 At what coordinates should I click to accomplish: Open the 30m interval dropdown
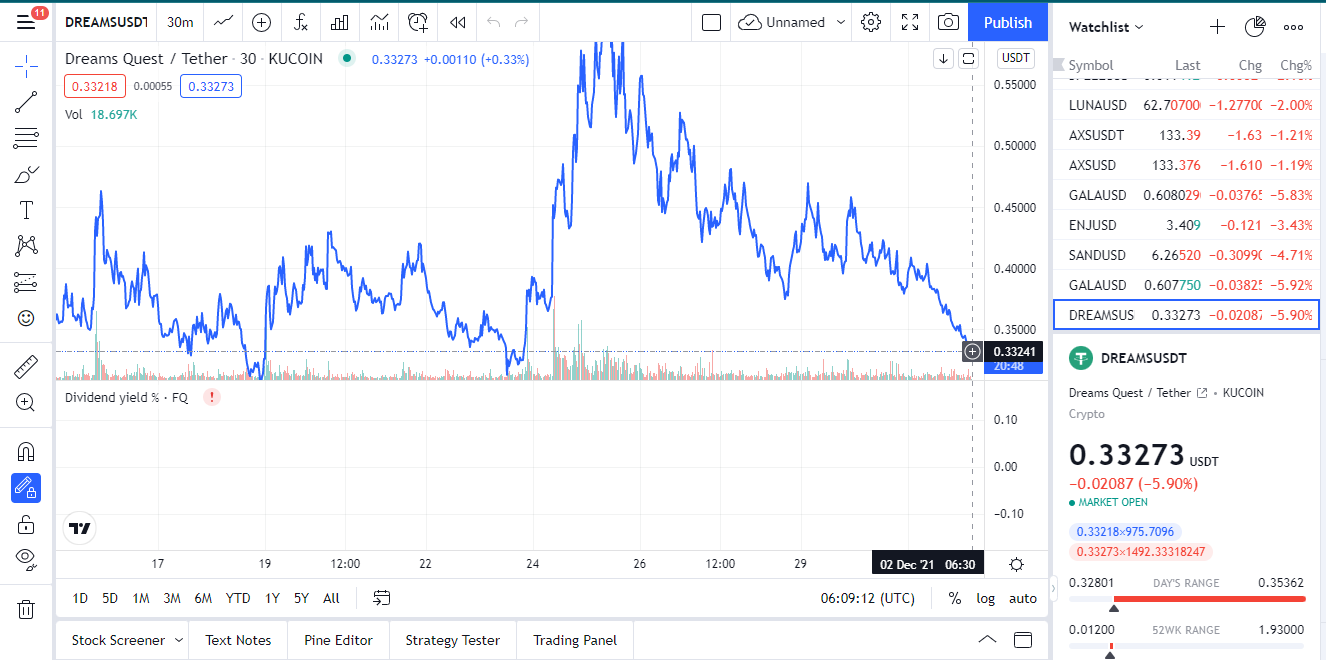(x=181, y=22)
